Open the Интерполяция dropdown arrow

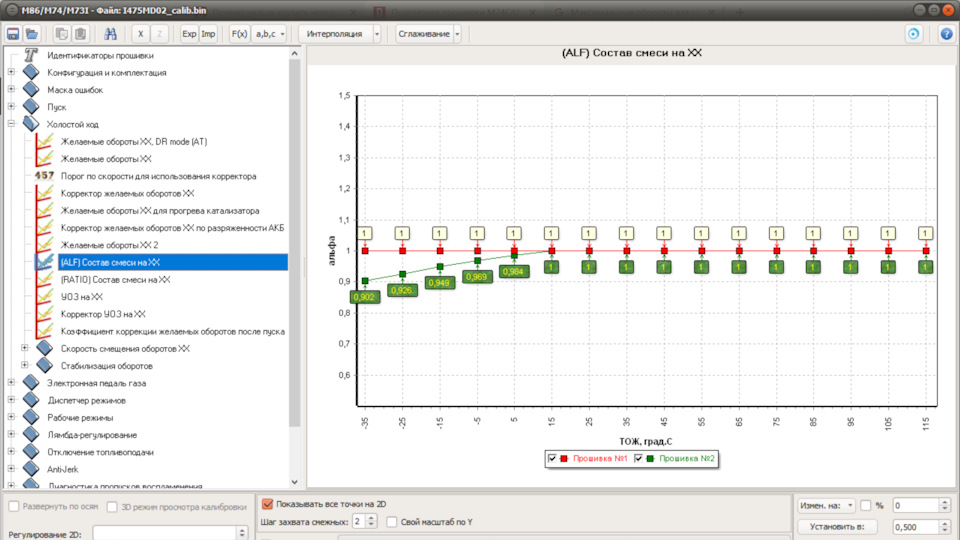pyautogui.click(x=377, y=34)
